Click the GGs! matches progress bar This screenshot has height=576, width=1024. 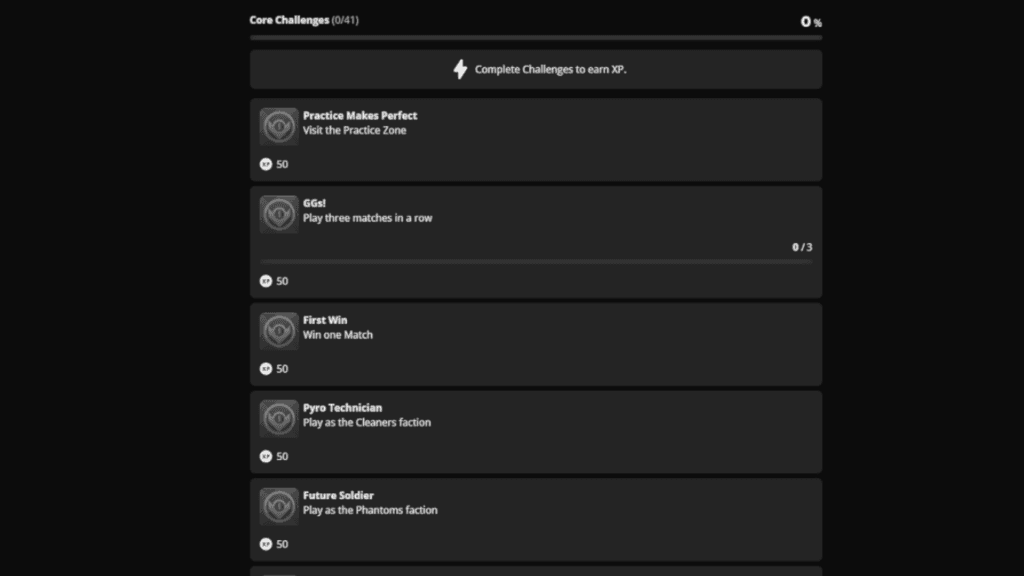[536, 262]
